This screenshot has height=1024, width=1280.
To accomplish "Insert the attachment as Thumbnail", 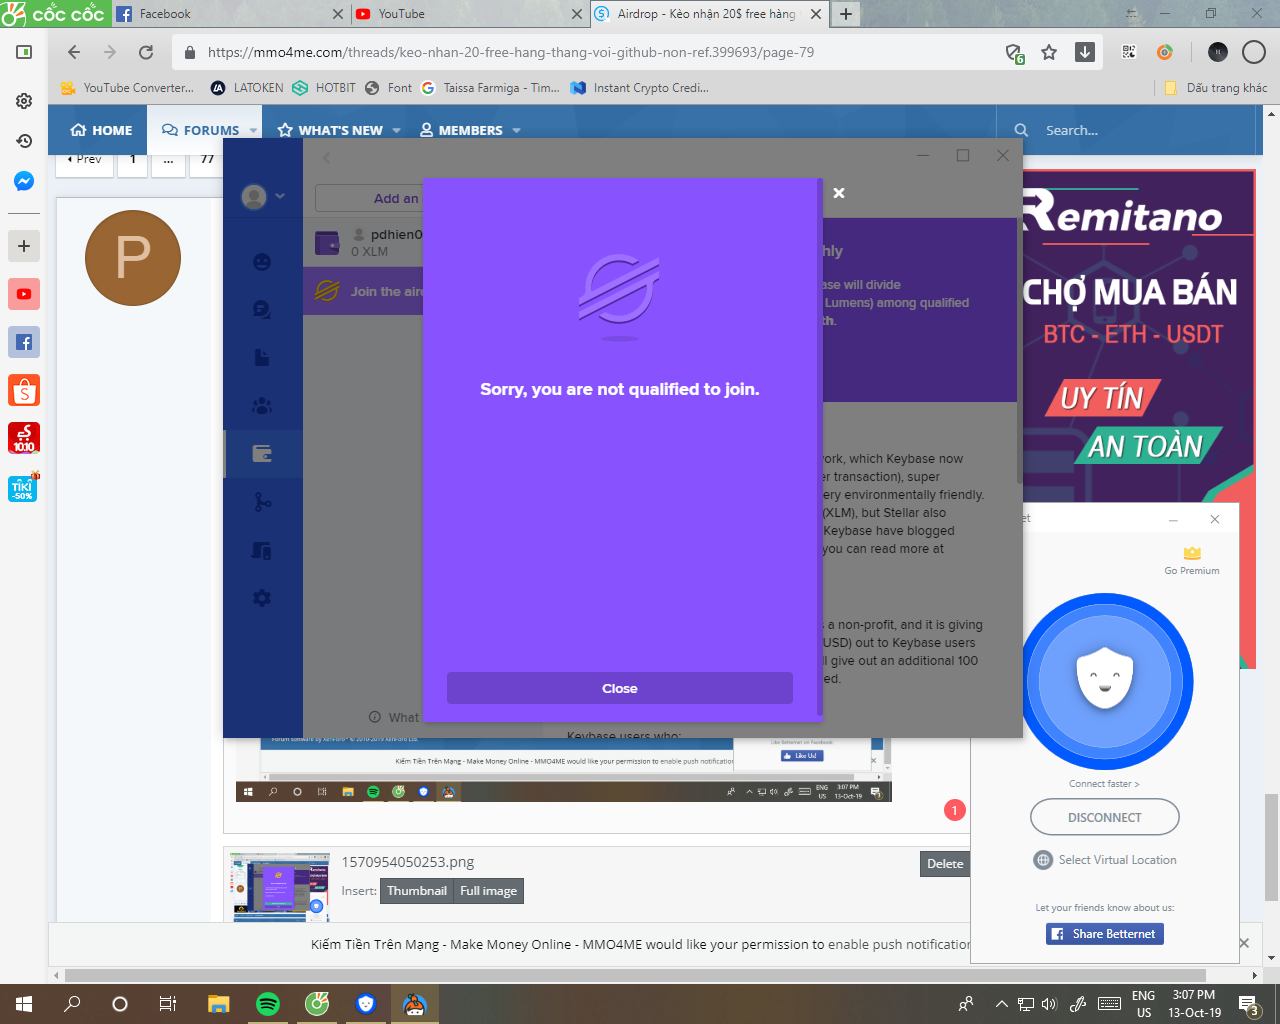I will pyautogui.click(x=417, y=891).
